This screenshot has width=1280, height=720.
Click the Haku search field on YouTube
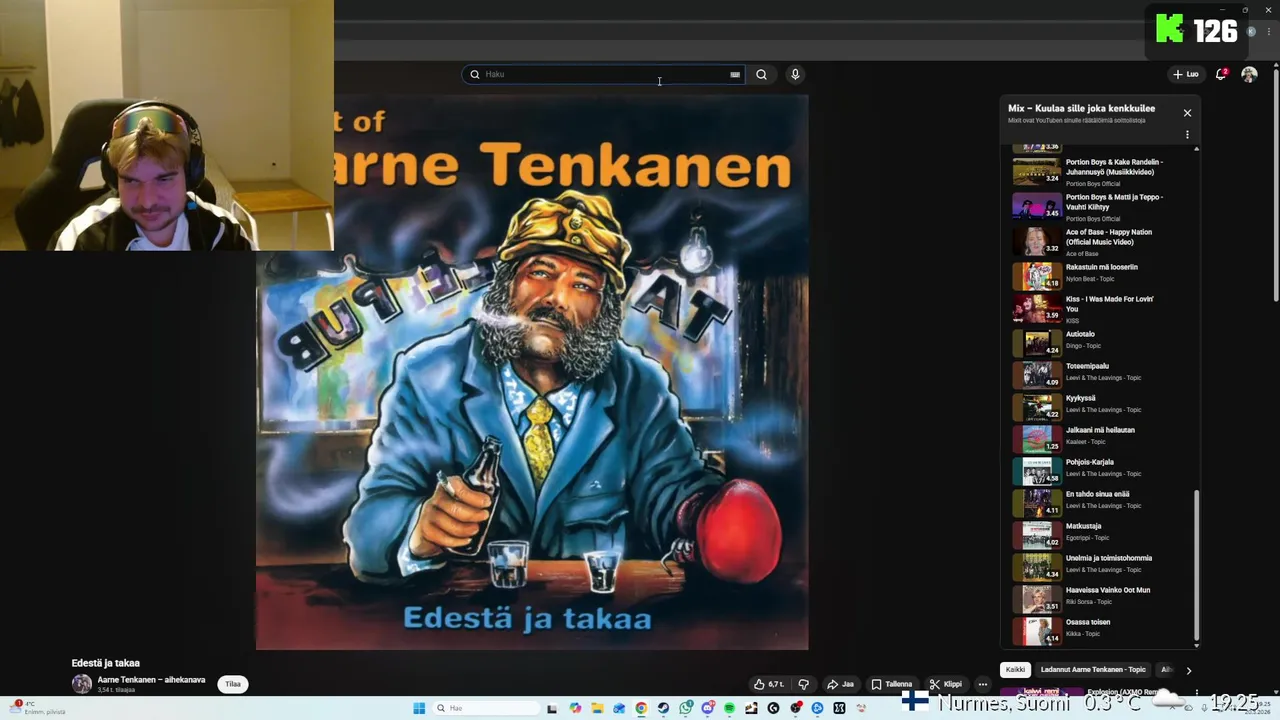(603, 74)
